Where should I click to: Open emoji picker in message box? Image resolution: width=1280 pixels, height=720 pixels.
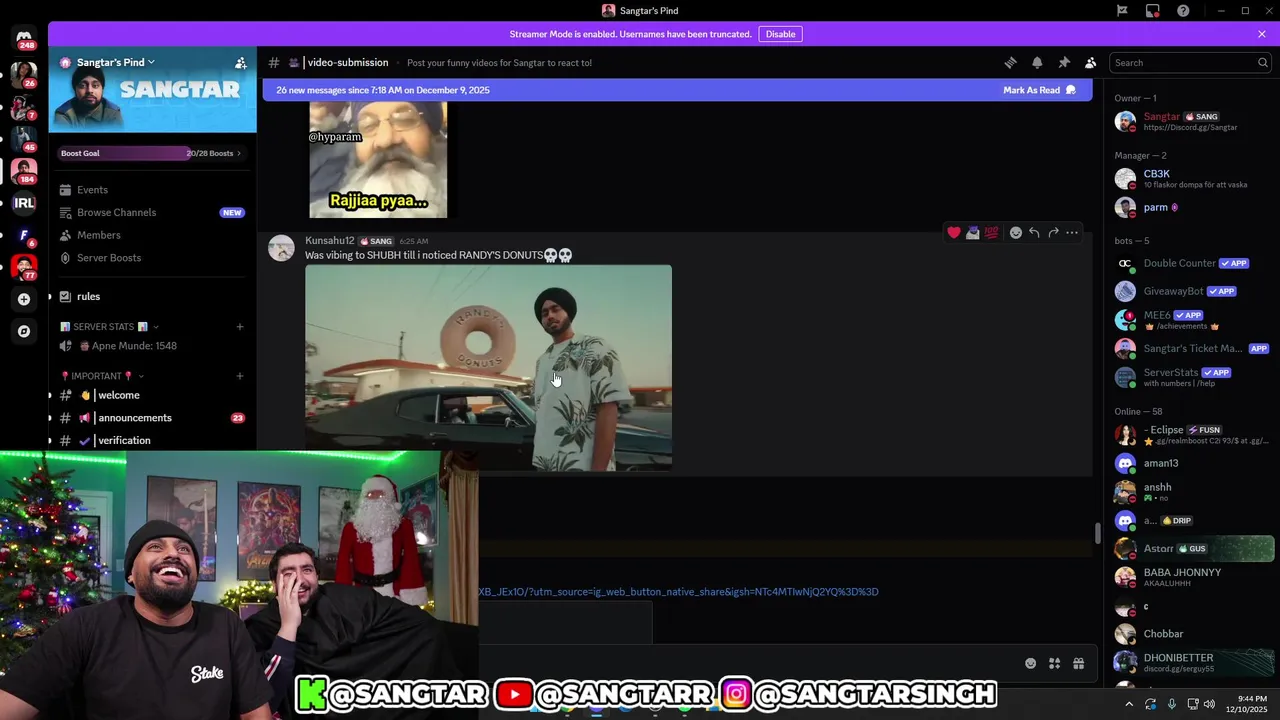coord(1030,663)
